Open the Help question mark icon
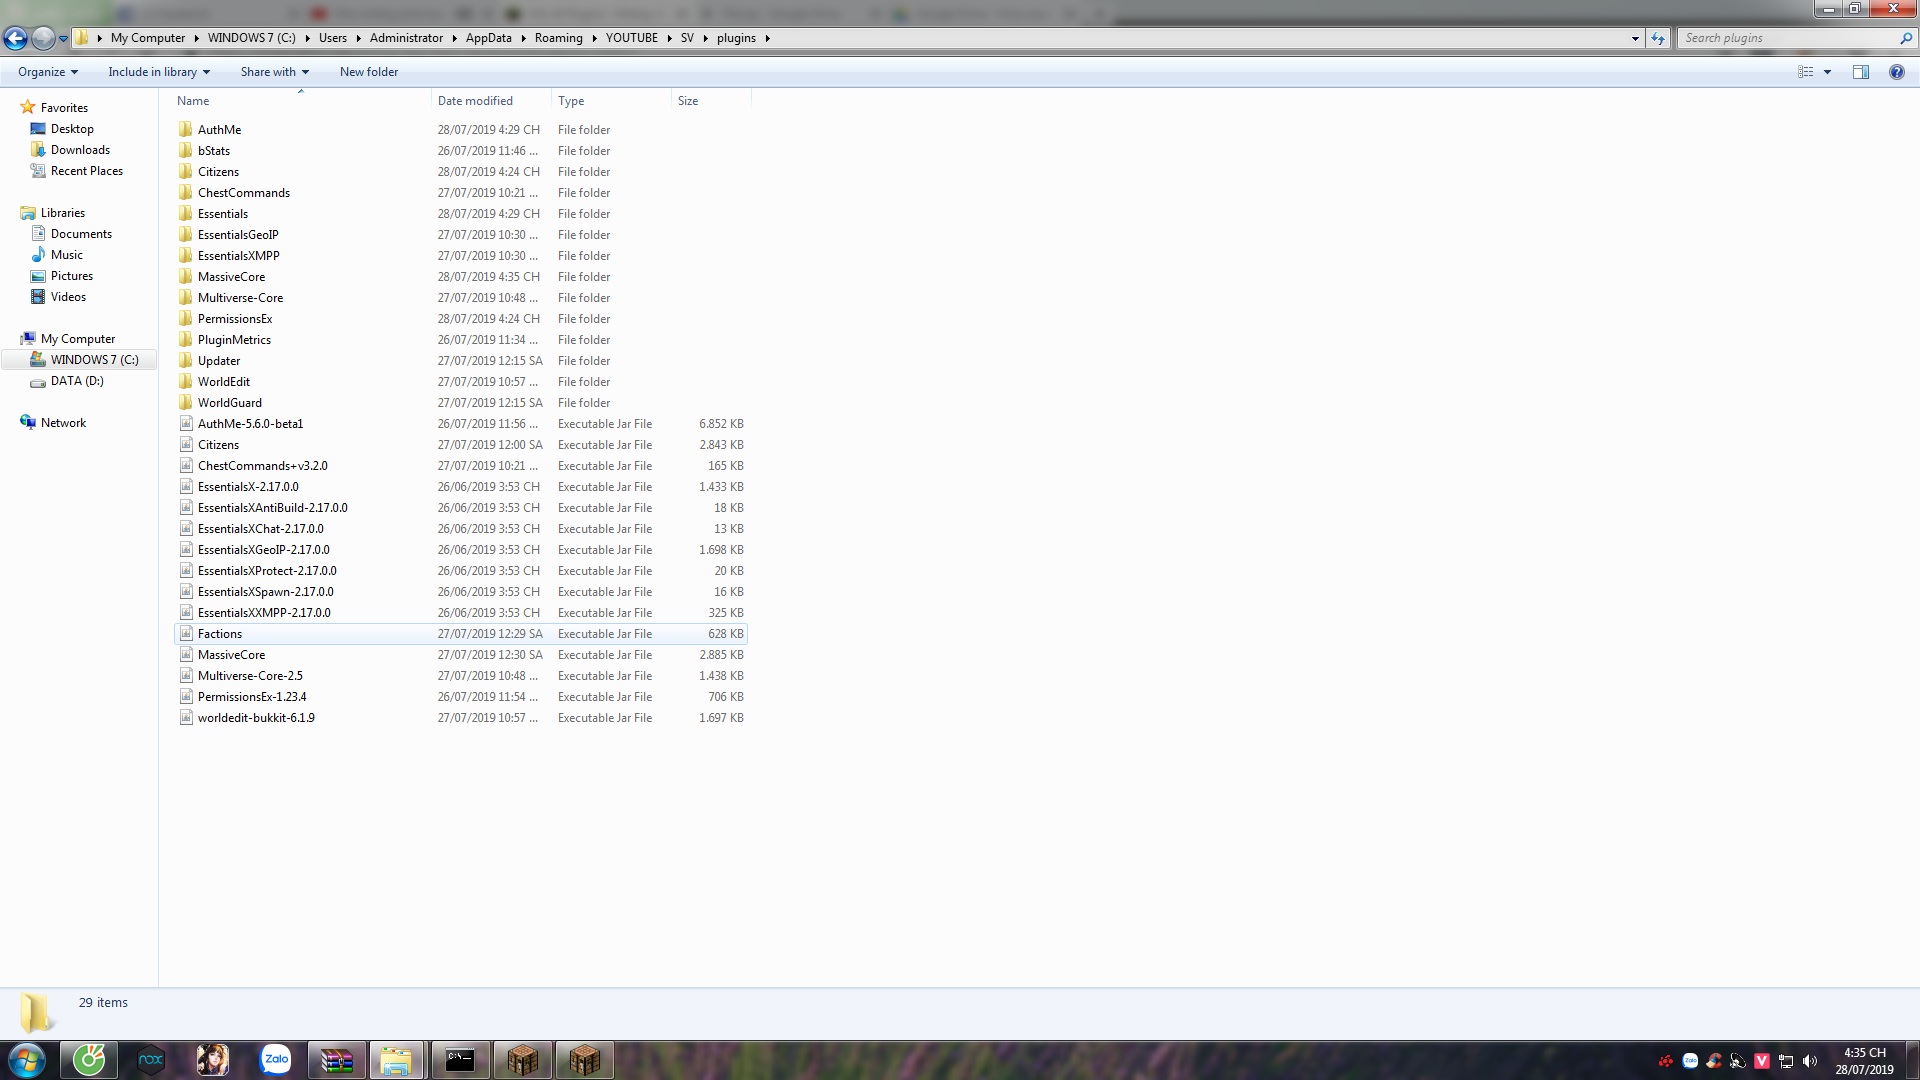This screenshot has width=1920, height=1080. click(1896, 72)
